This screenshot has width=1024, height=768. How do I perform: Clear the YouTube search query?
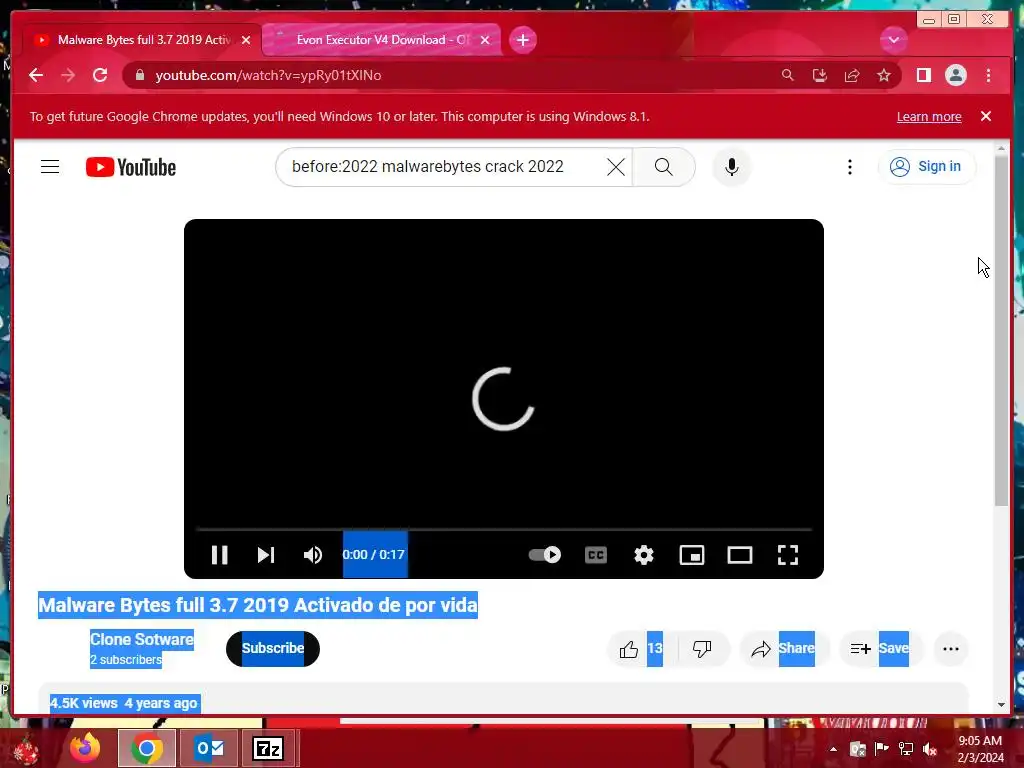[616, 167]
